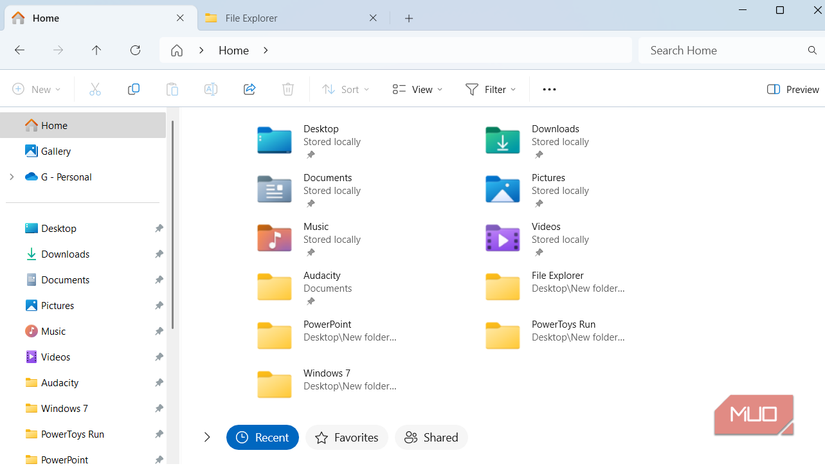Click the Recent button
825x467 pixels.
pos(262,437)
